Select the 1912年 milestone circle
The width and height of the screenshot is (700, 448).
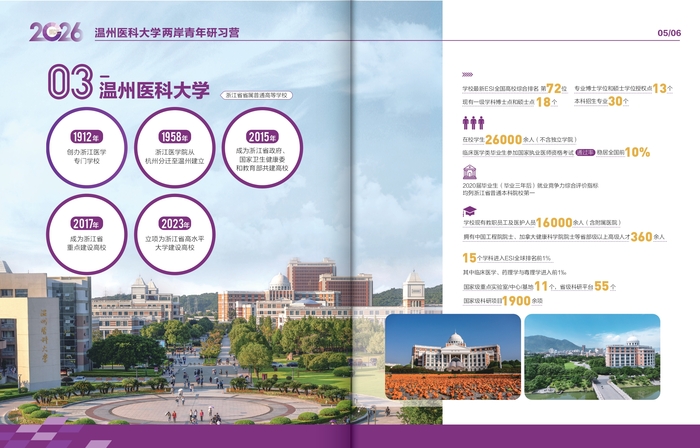pos(87,148)
